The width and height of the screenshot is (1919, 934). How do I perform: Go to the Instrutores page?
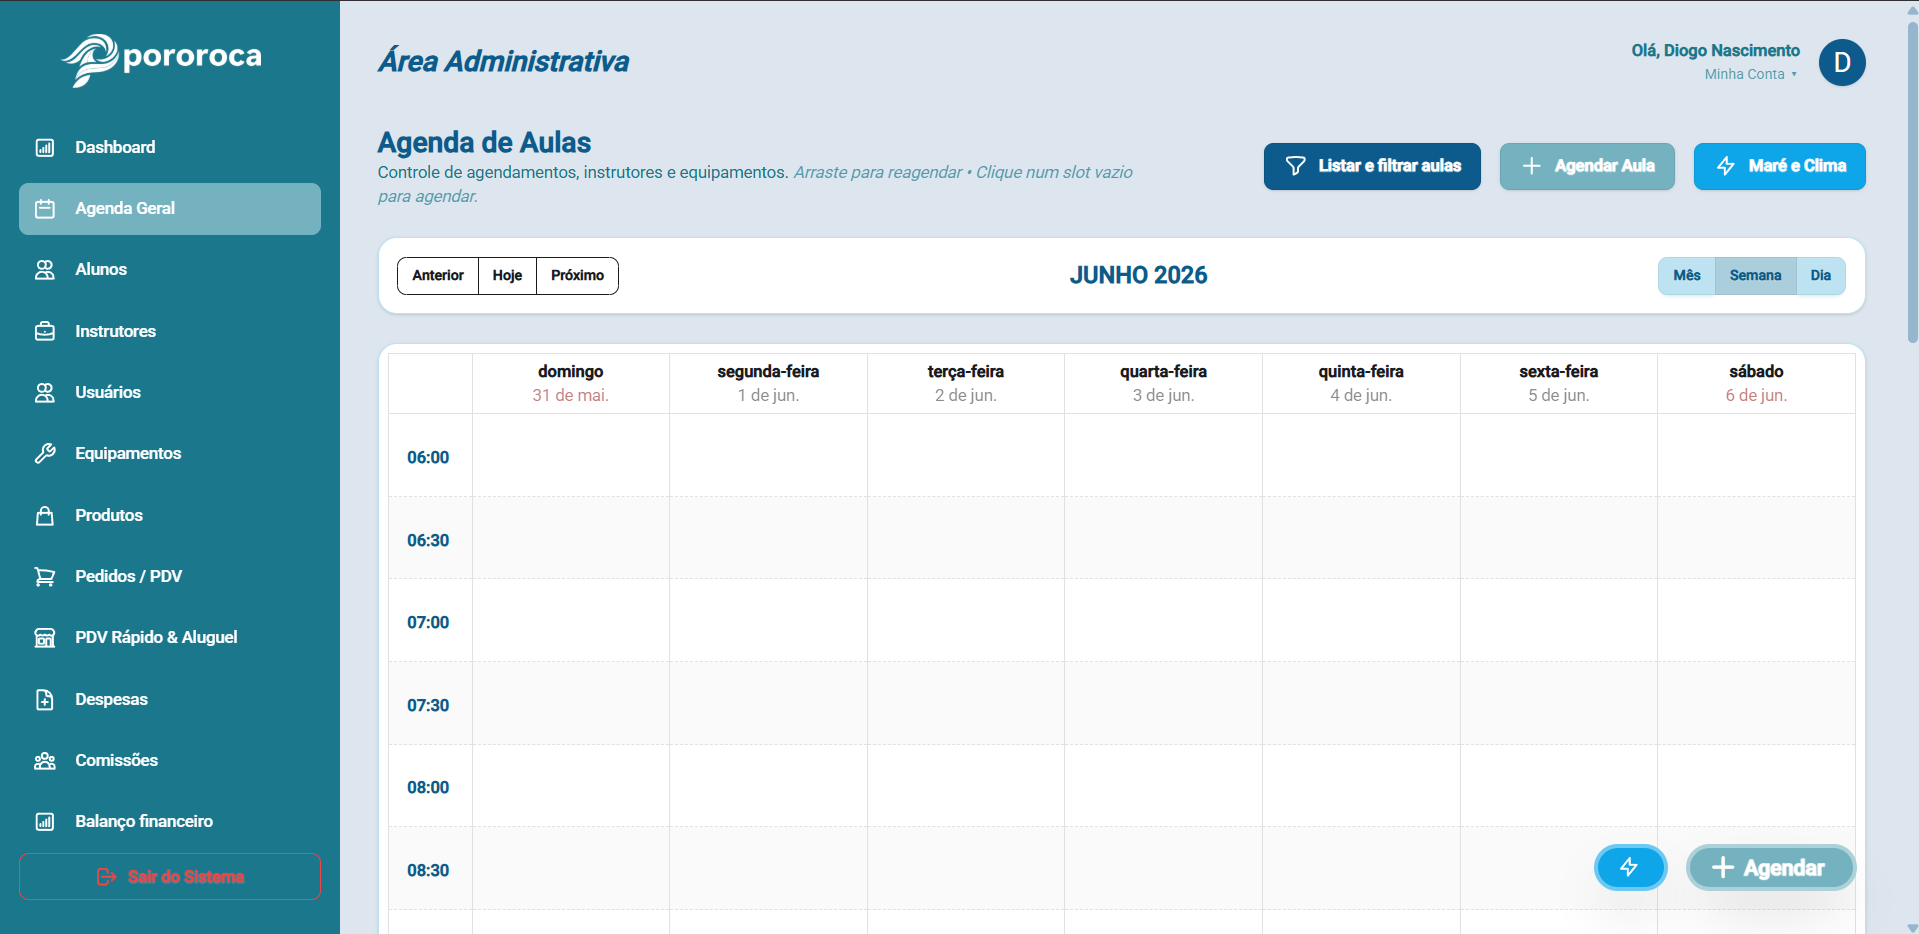point(170,331)
